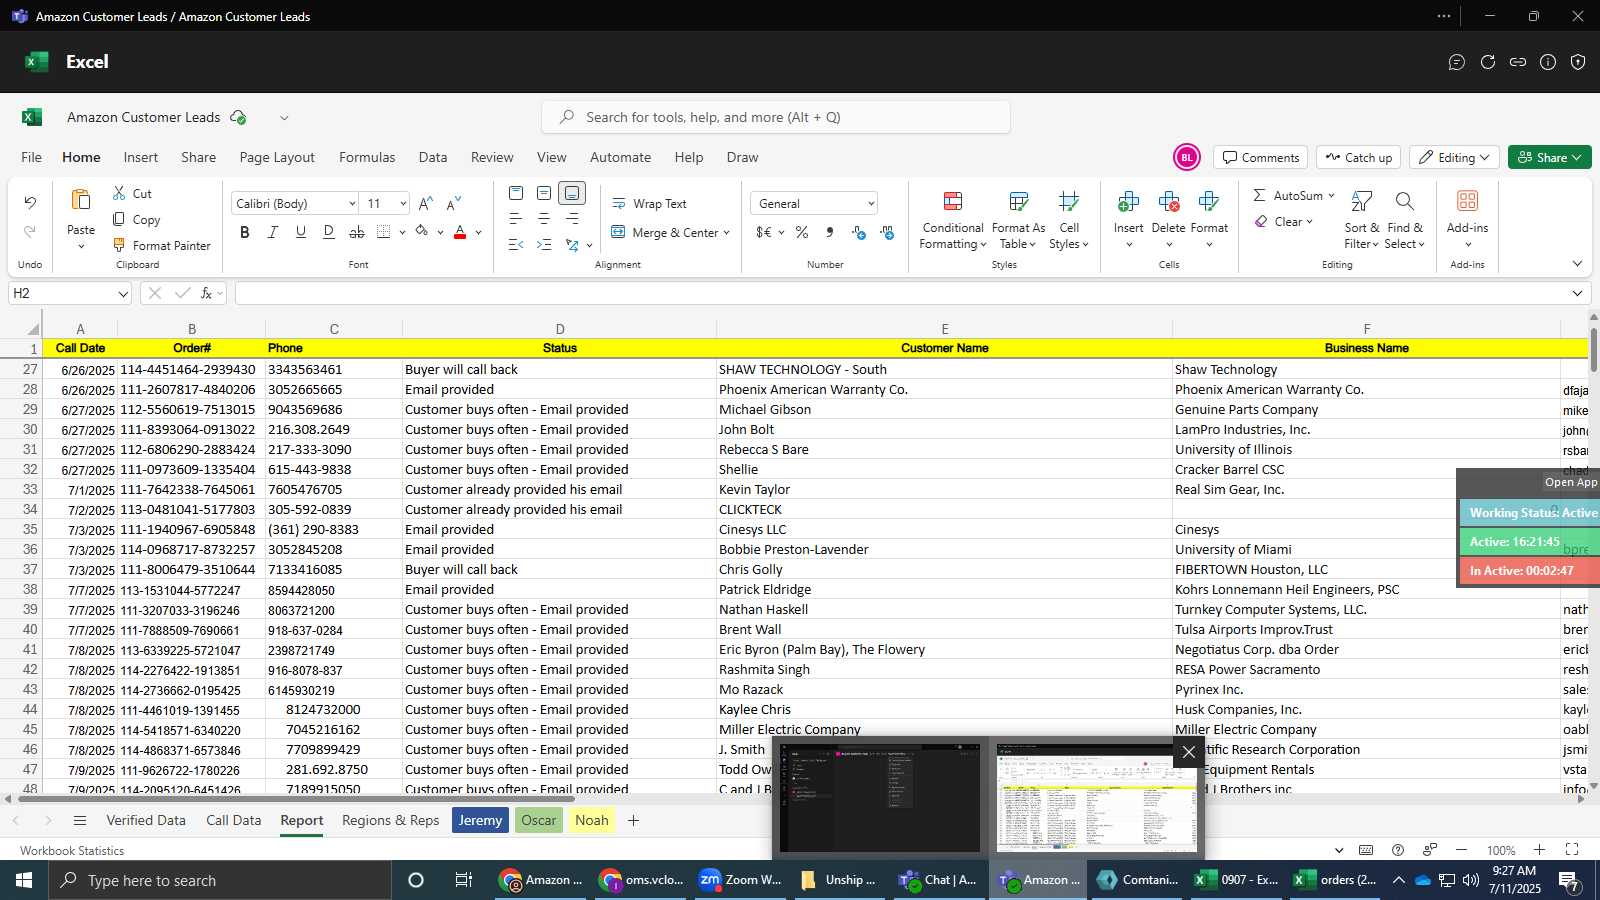Screen dimensions: 1600x900
Task: Toggle bottom align for cells
Action: tap(572, 193)
